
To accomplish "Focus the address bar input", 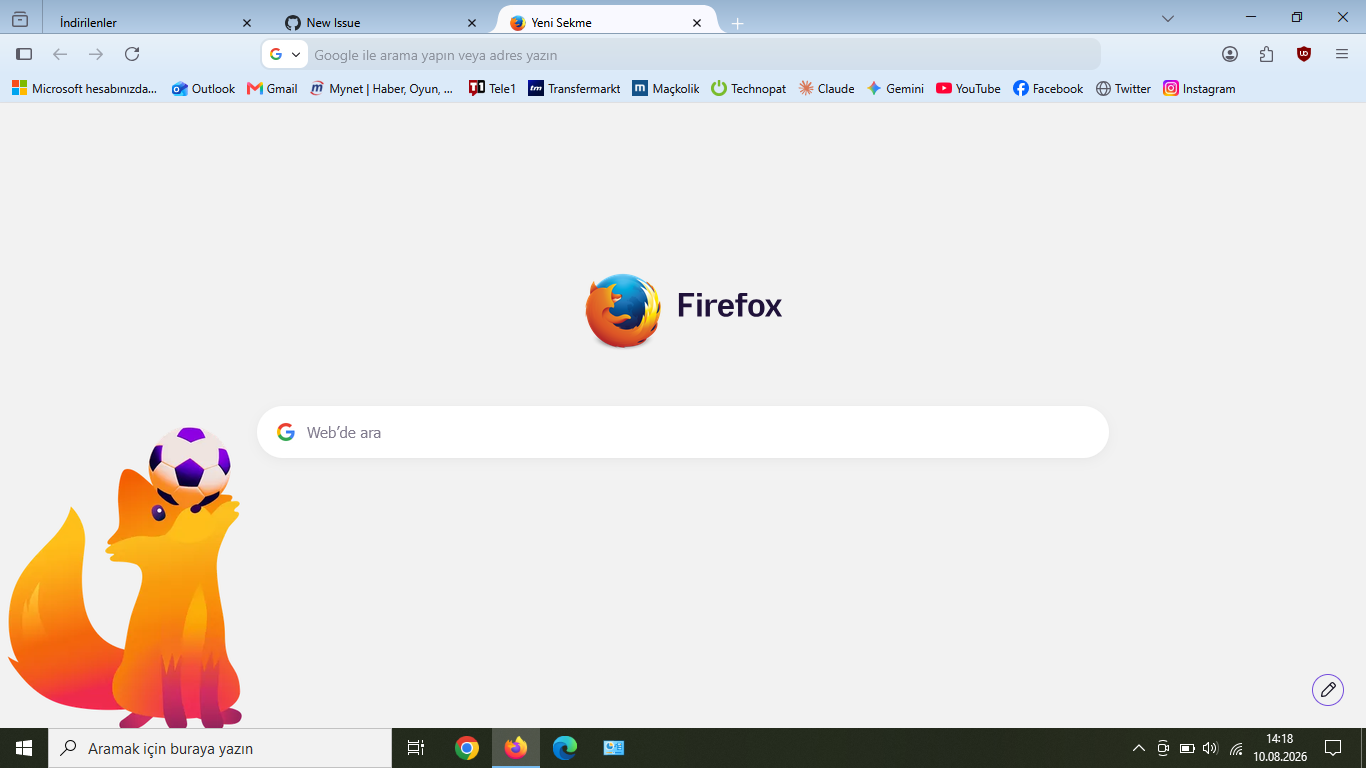I will click(704, 55).
